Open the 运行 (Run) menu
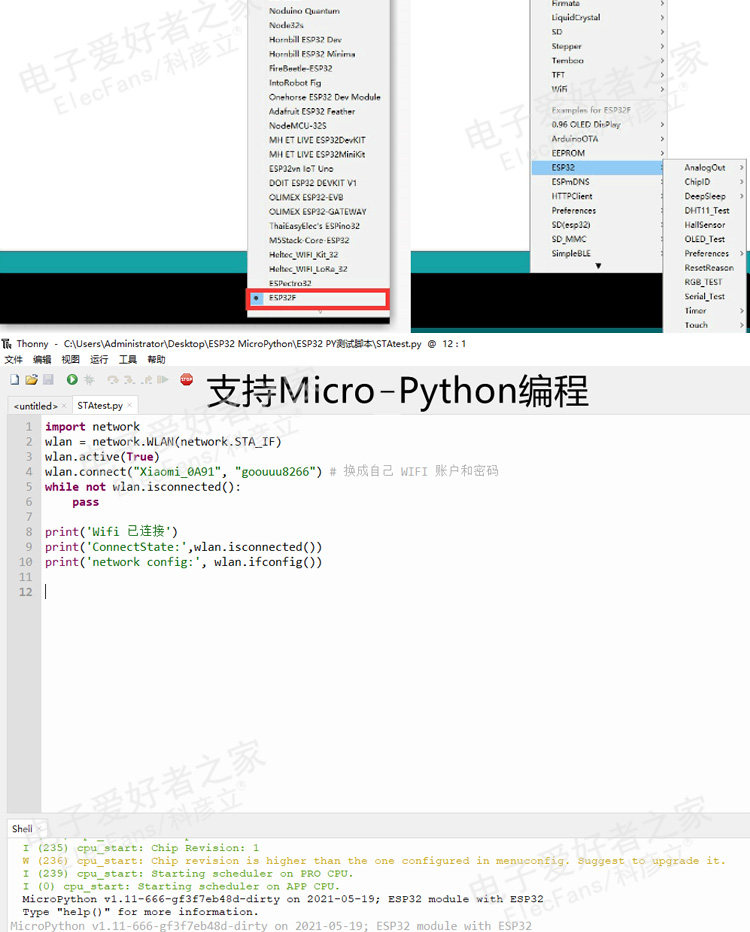Image resolution: width=750 pixels, height=932 pixels. point(99,360)
